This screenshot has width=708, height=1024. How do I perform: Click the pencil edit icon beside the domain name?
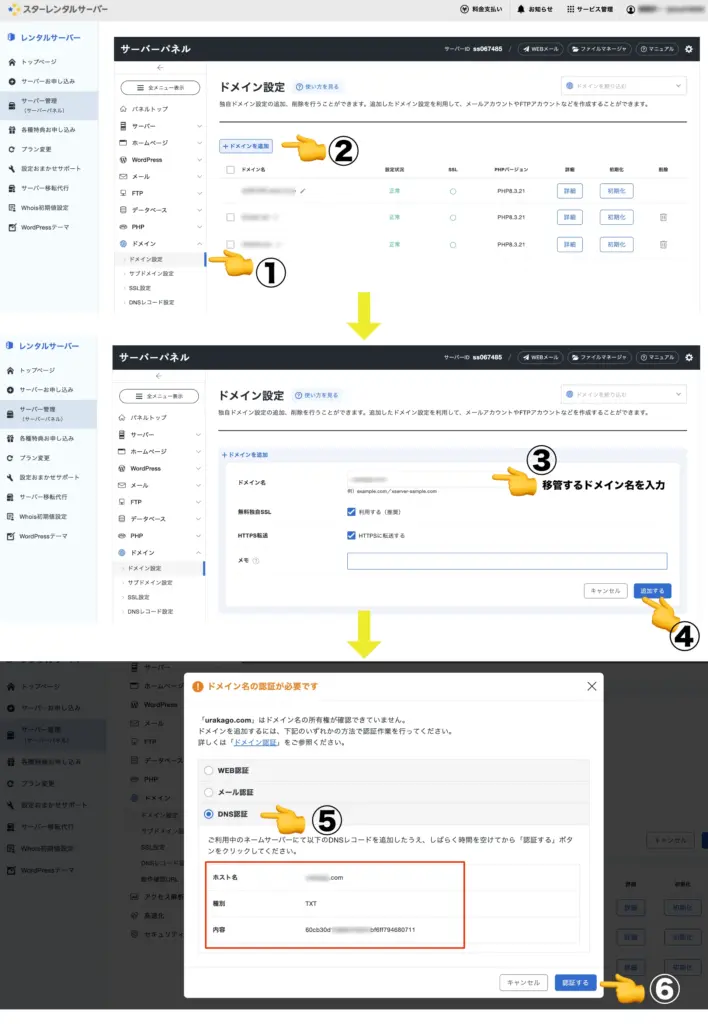coord(303,191)
